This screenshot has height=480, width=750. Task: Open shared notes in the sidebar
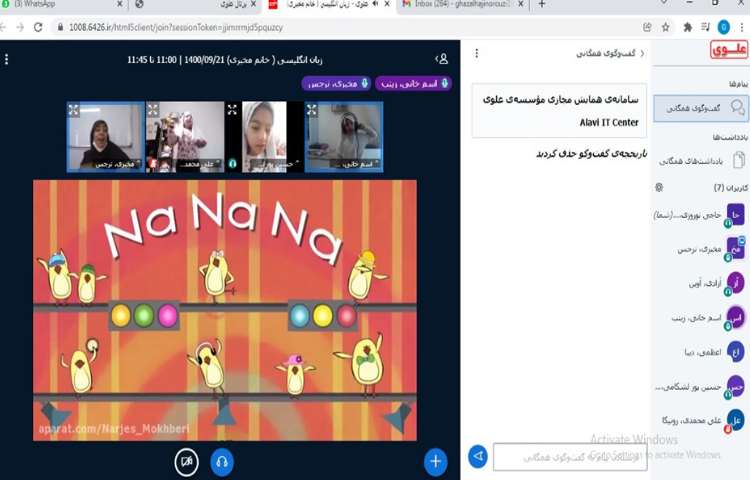(701, 161)
